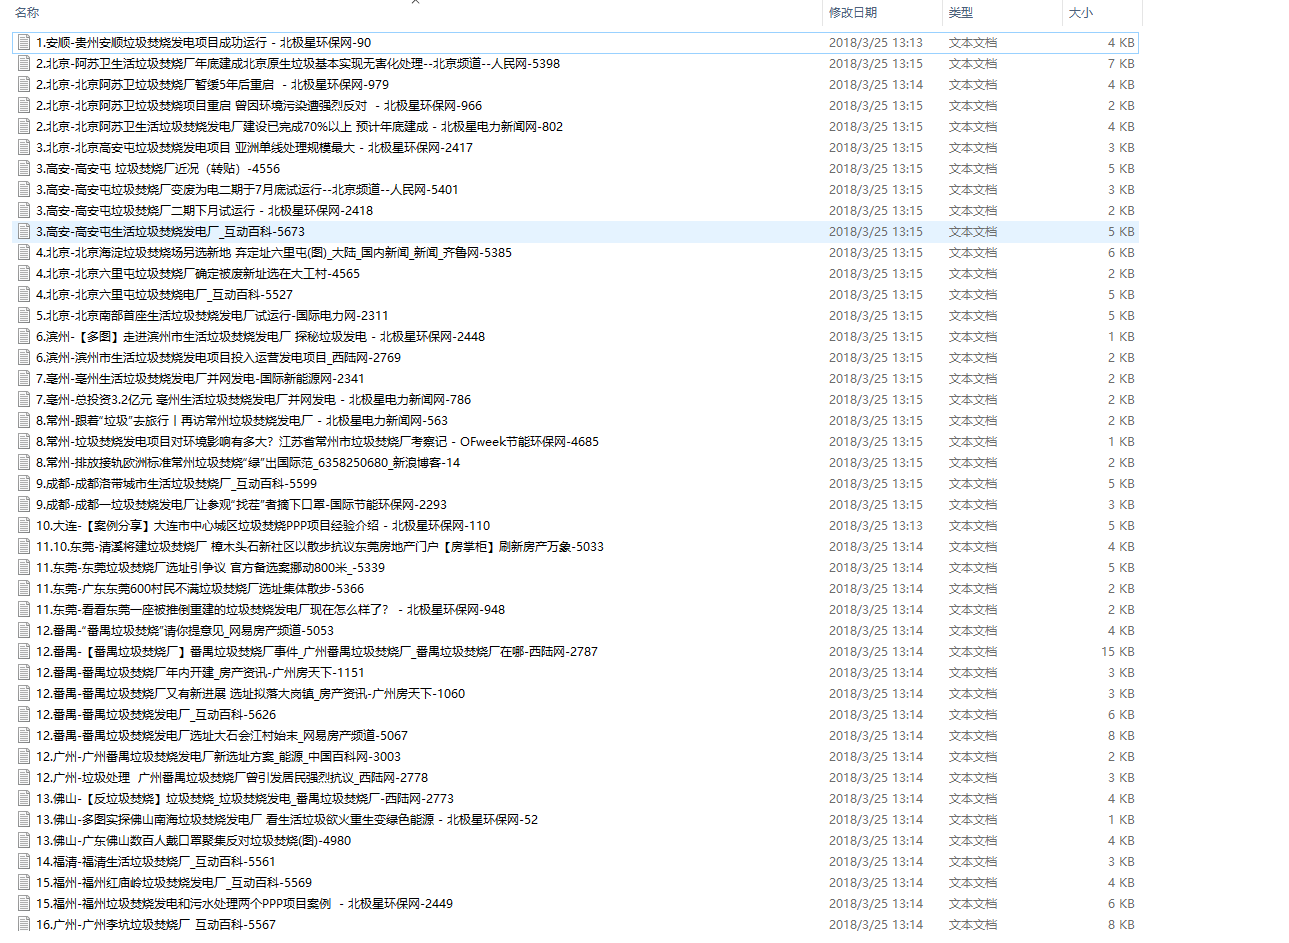Click '14.福清-福清生活垃圾焚烧厂_互动百科-5561'
This screenshot has height=943, width=1289.
(156, 861)
